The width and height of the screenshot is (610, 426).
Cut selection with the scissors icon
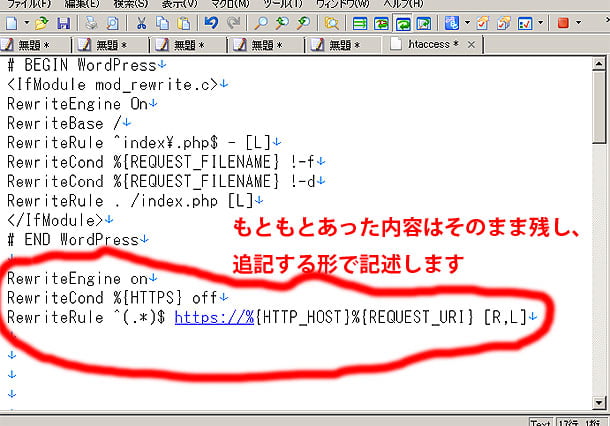(140, 22)
